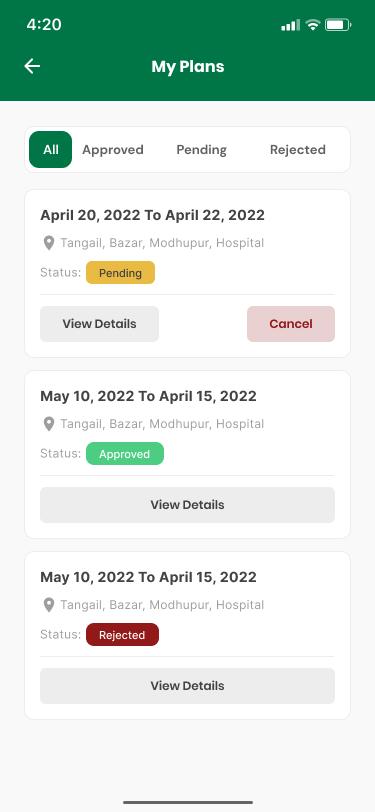This screenshot has width=375, height=812.
Task: Tap the location pin on Approved plan
Action: pos(49,424)
